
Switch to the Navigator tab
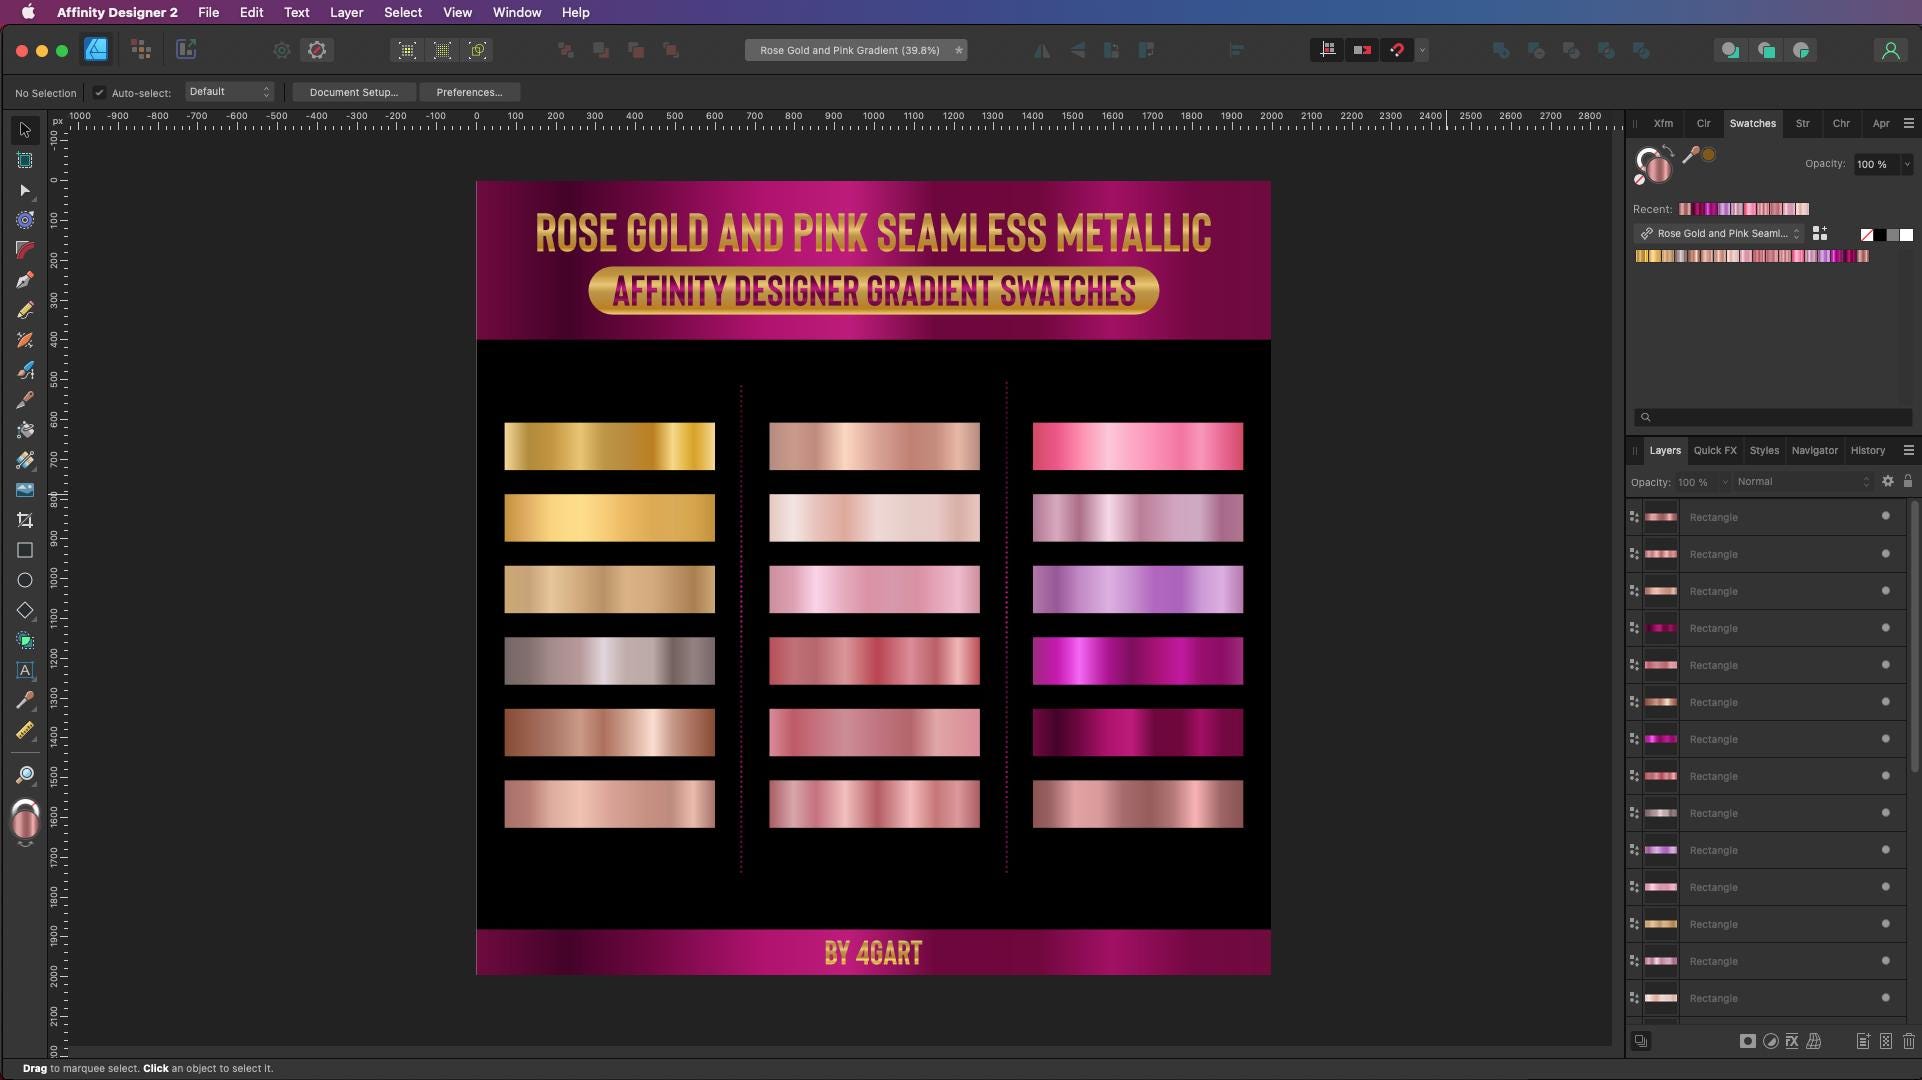point(1815,450)
